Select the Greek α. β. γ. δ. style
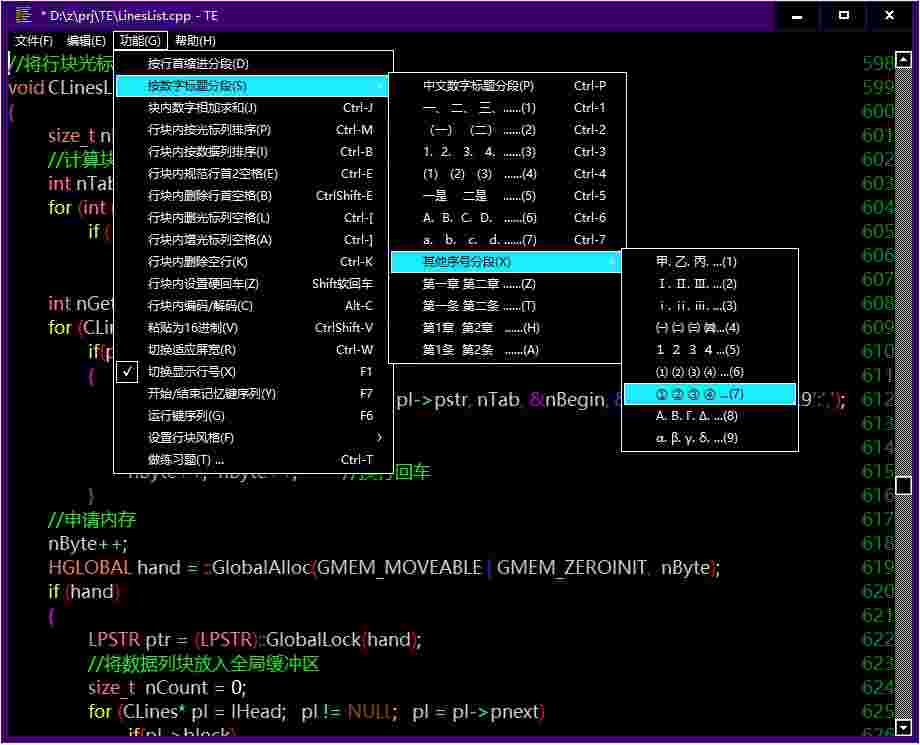 coord(700,437)
